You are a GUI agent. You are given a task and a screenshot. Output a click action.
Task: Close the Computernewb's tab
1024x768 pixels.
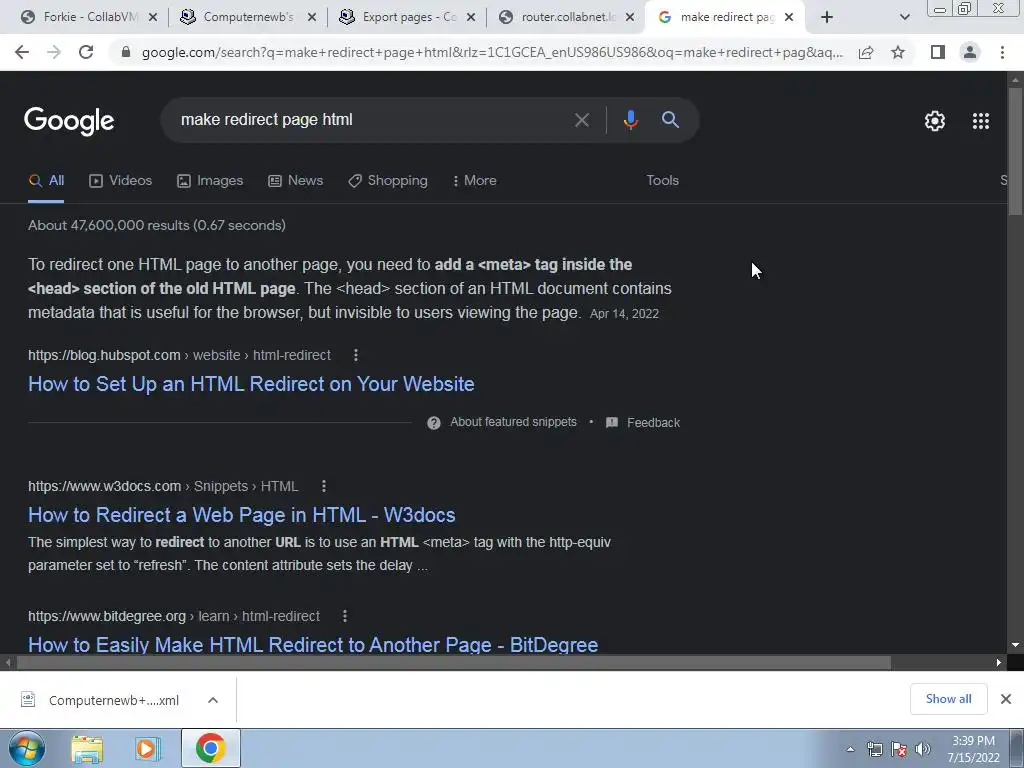pos(312,18)
